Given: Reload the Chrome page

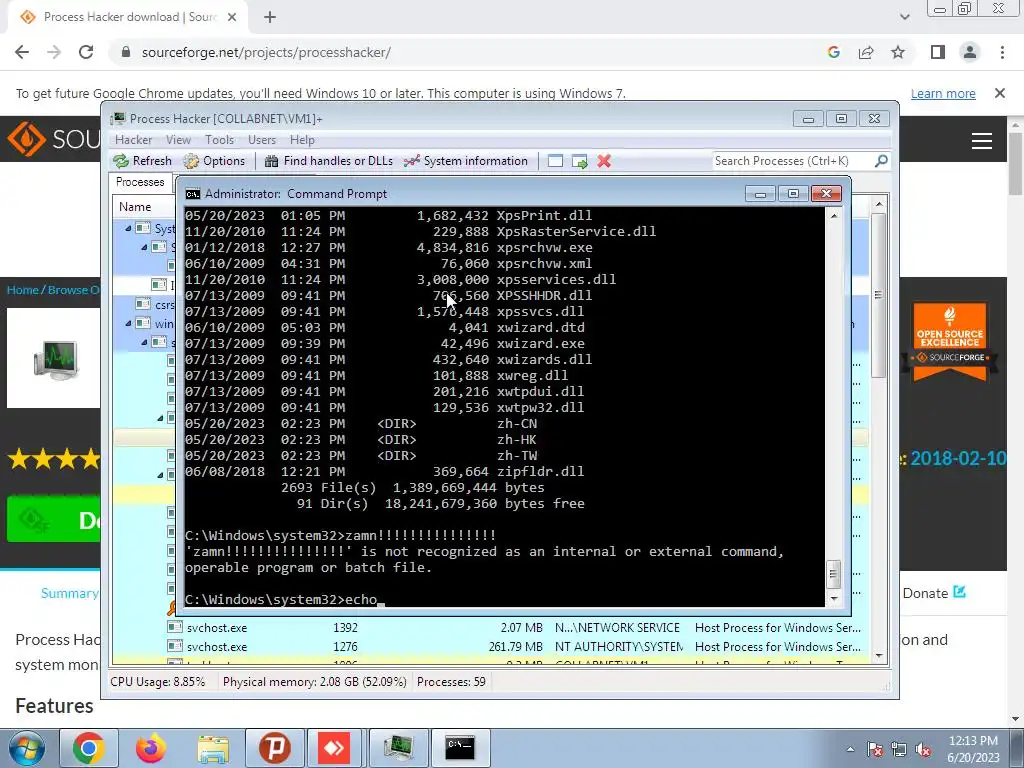Looking at the screenshot, I should (86, 52).
